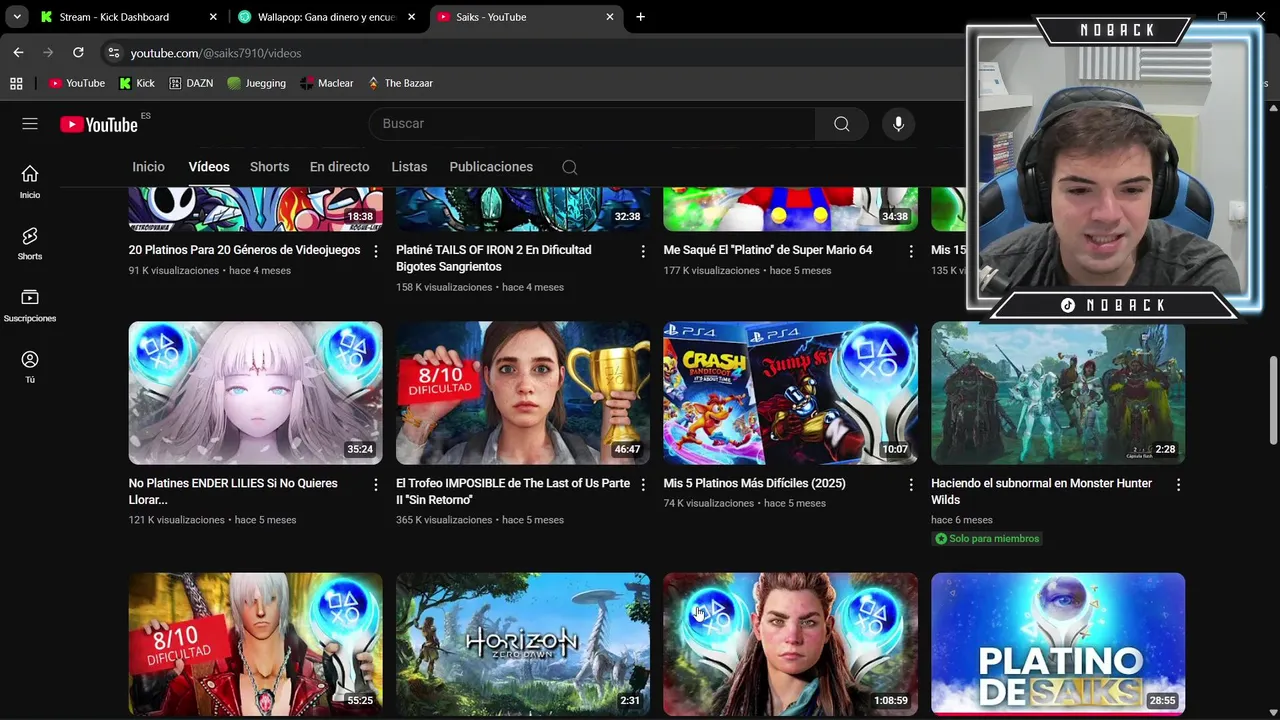Click the YouTube logo
This screenshot has height=720, width=1280.
(98, 124)
